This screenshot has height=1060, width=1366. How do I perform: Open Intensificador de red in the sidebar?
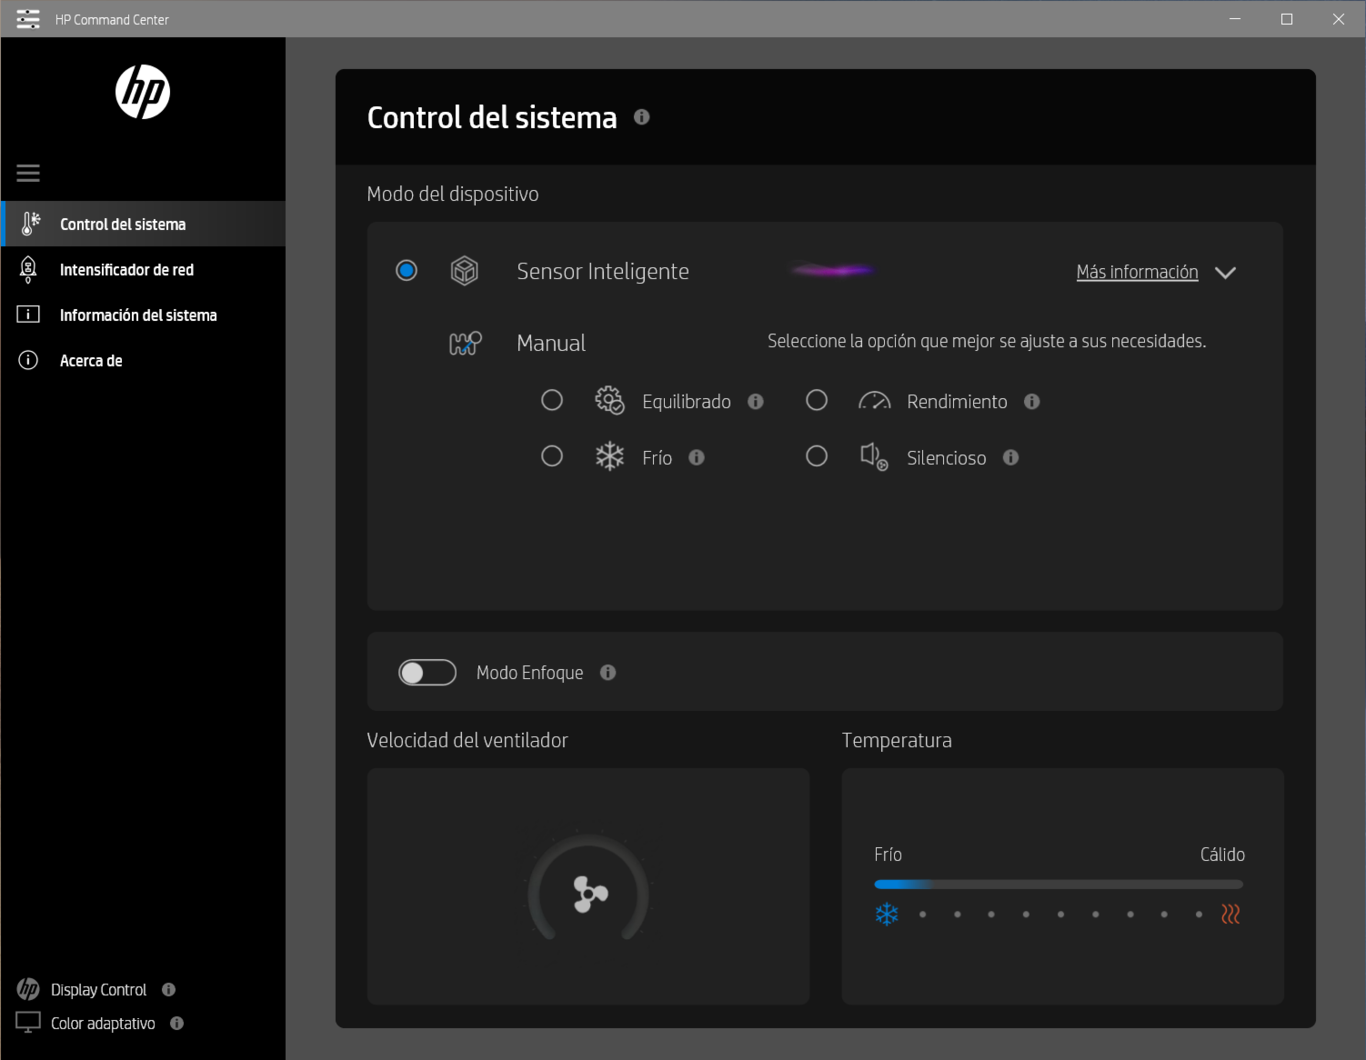[126, 270]
